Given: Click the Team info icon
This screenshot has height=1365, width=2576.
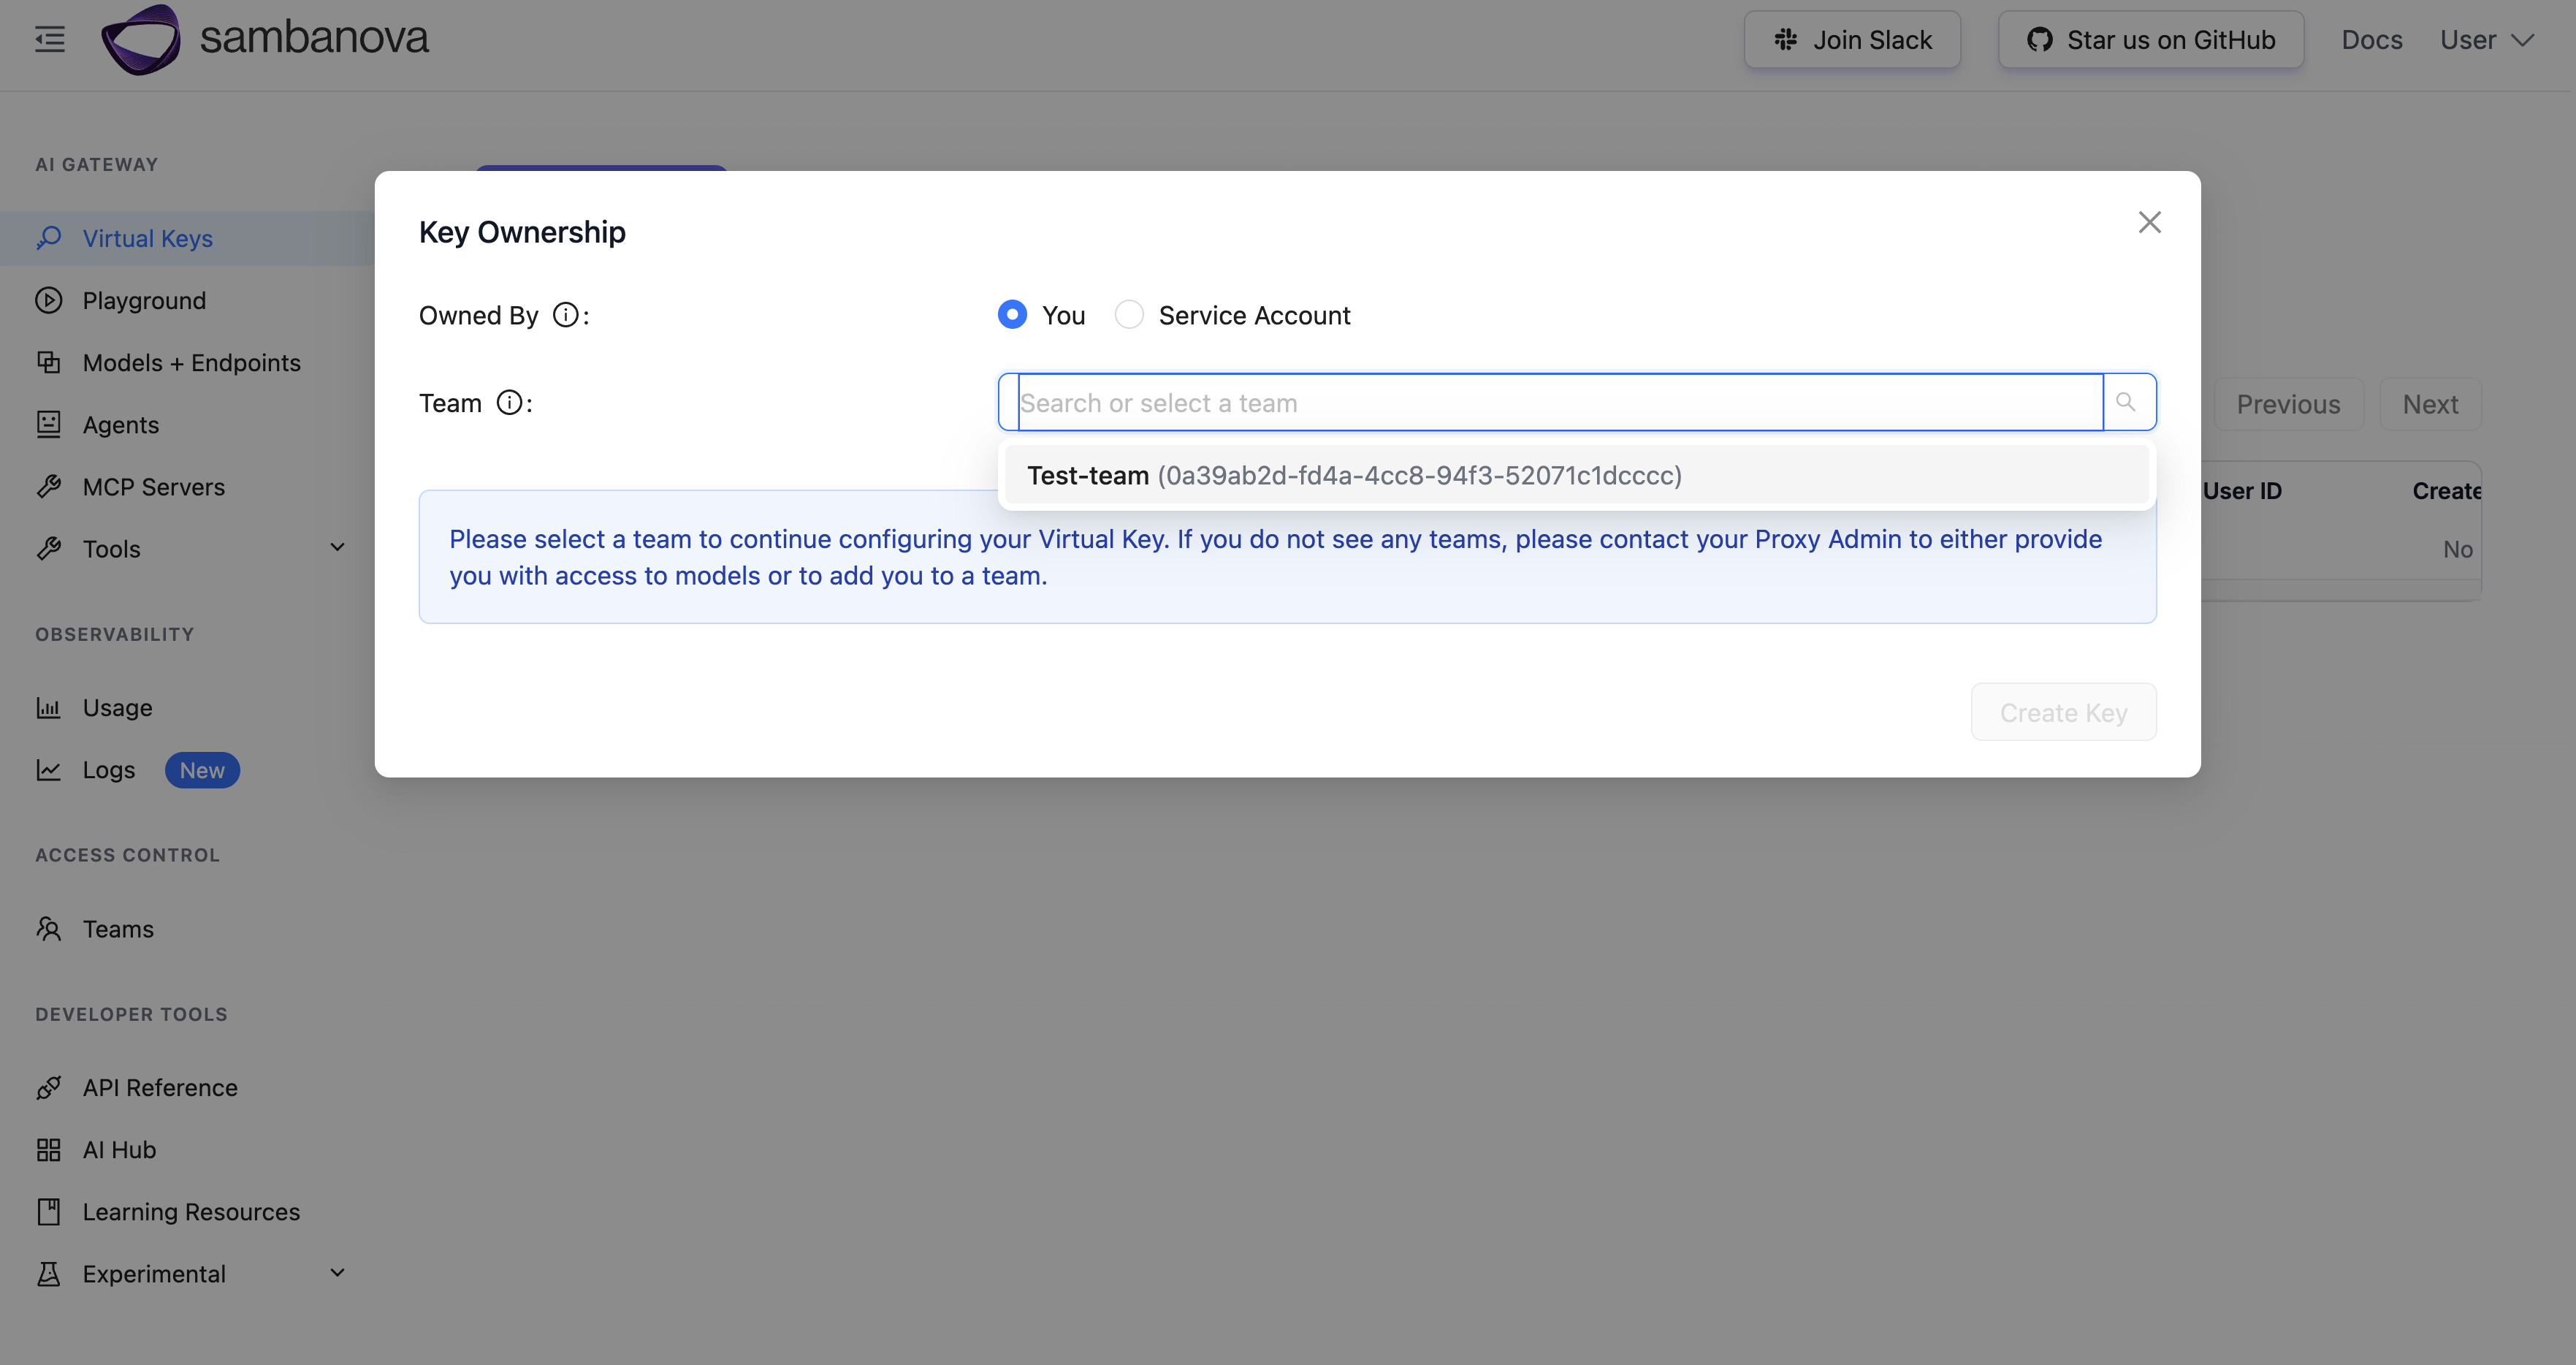Looking at the screenshot, I should pos(509,403).
